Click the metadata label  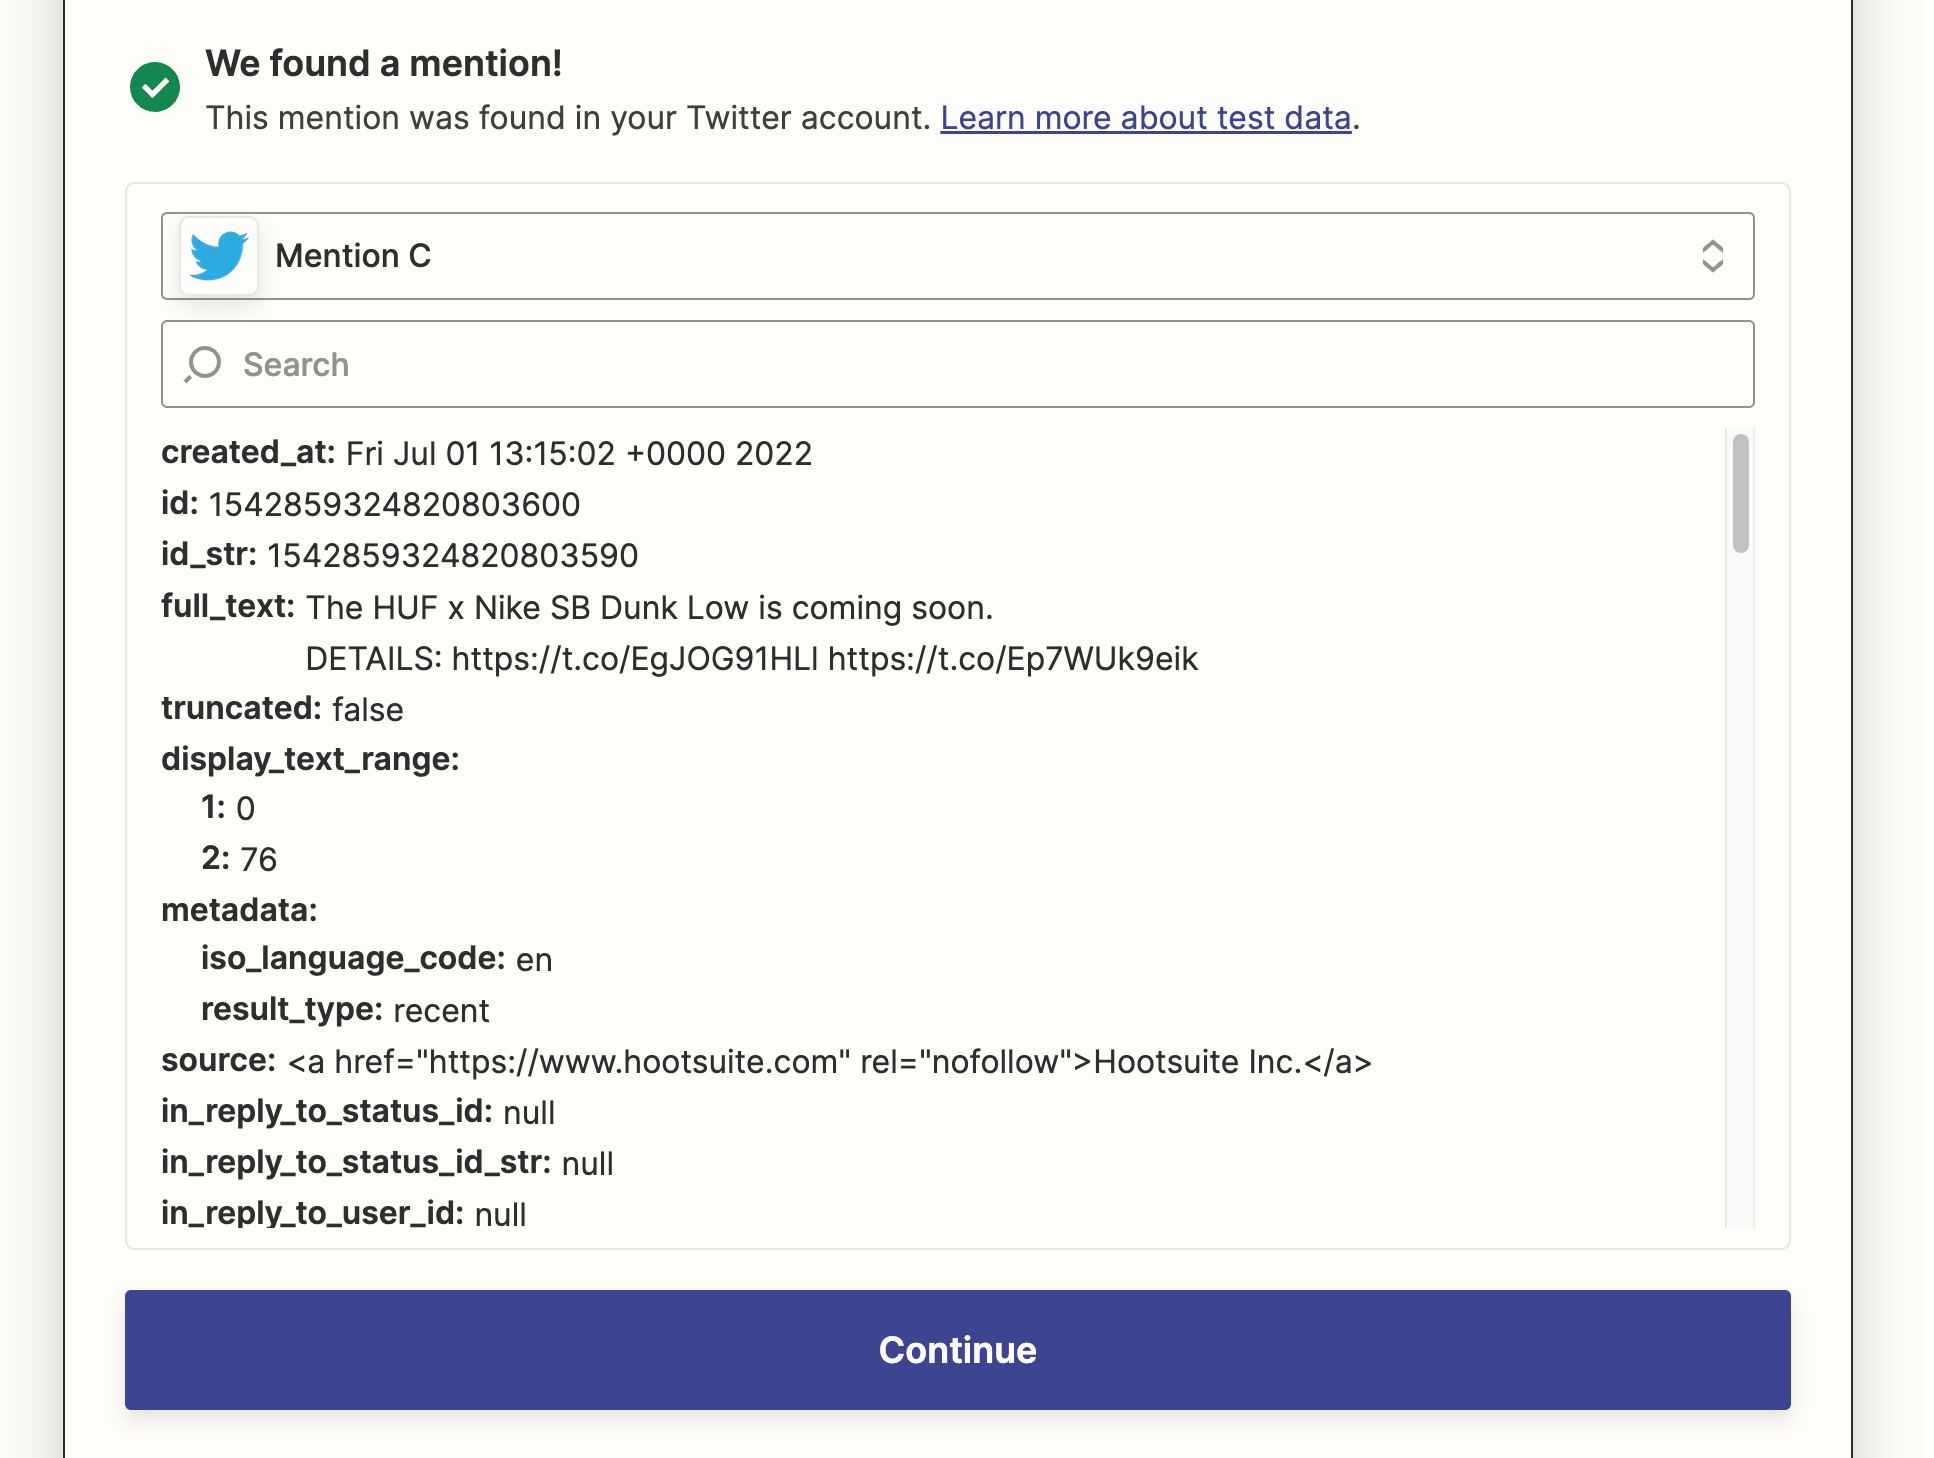click(239, 910)
